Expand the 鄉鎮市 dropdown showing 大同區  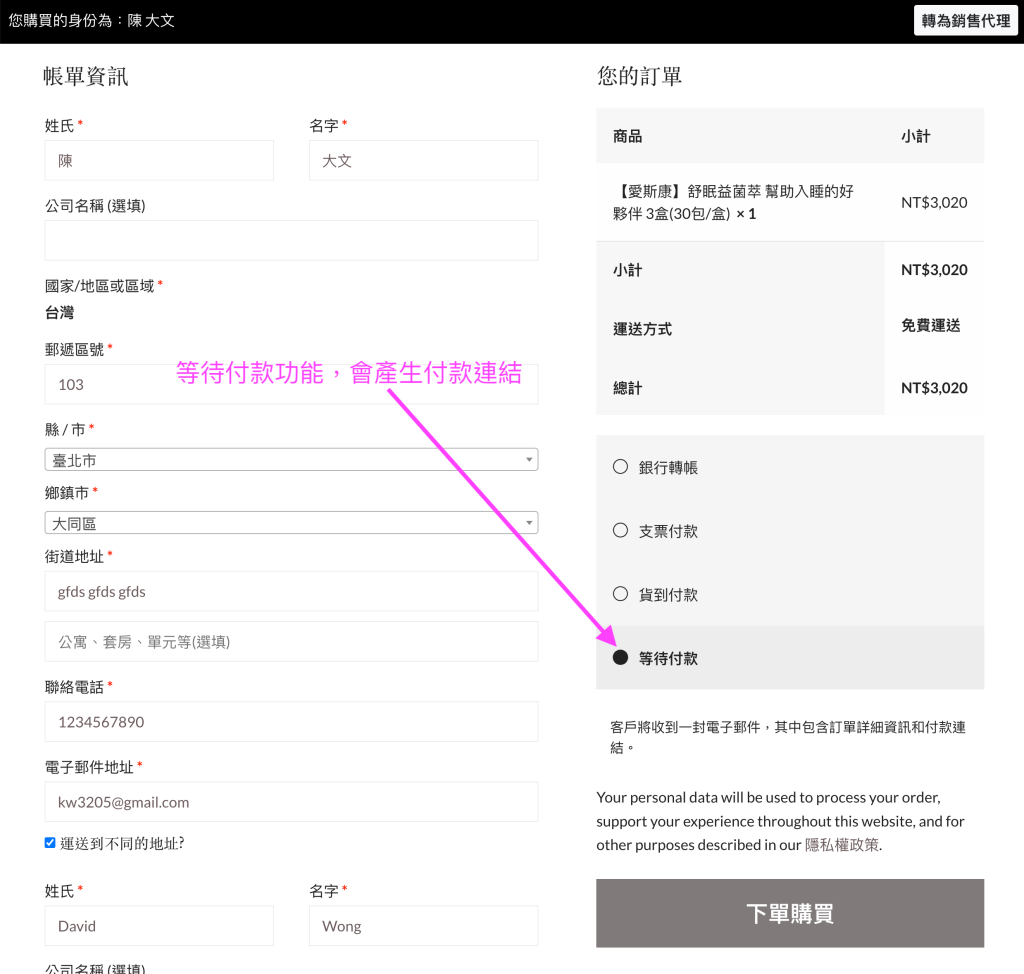click(291, 523)
